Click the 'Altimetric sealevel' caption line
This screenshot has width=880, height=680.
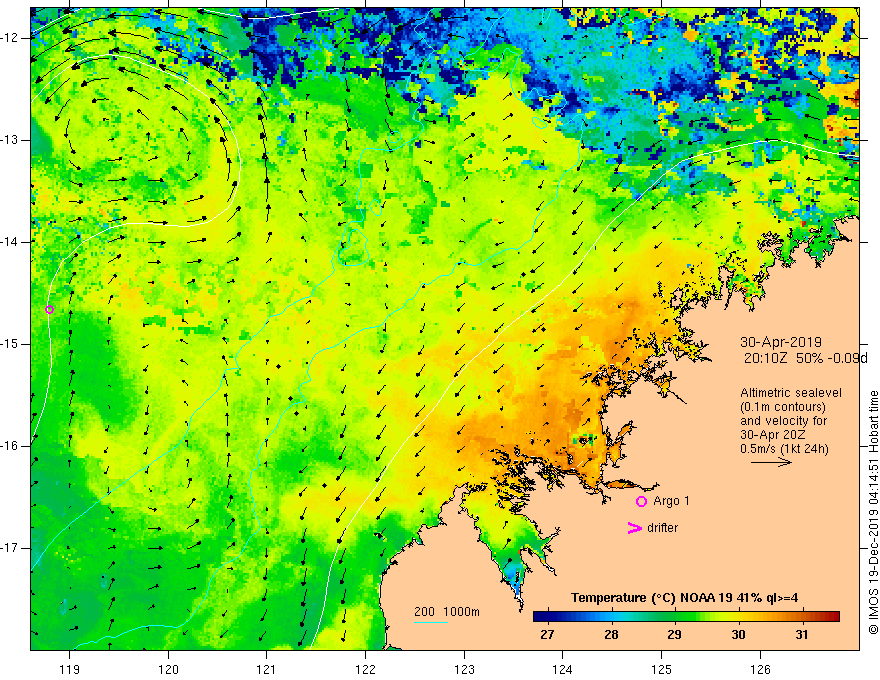tap(791, 393)
